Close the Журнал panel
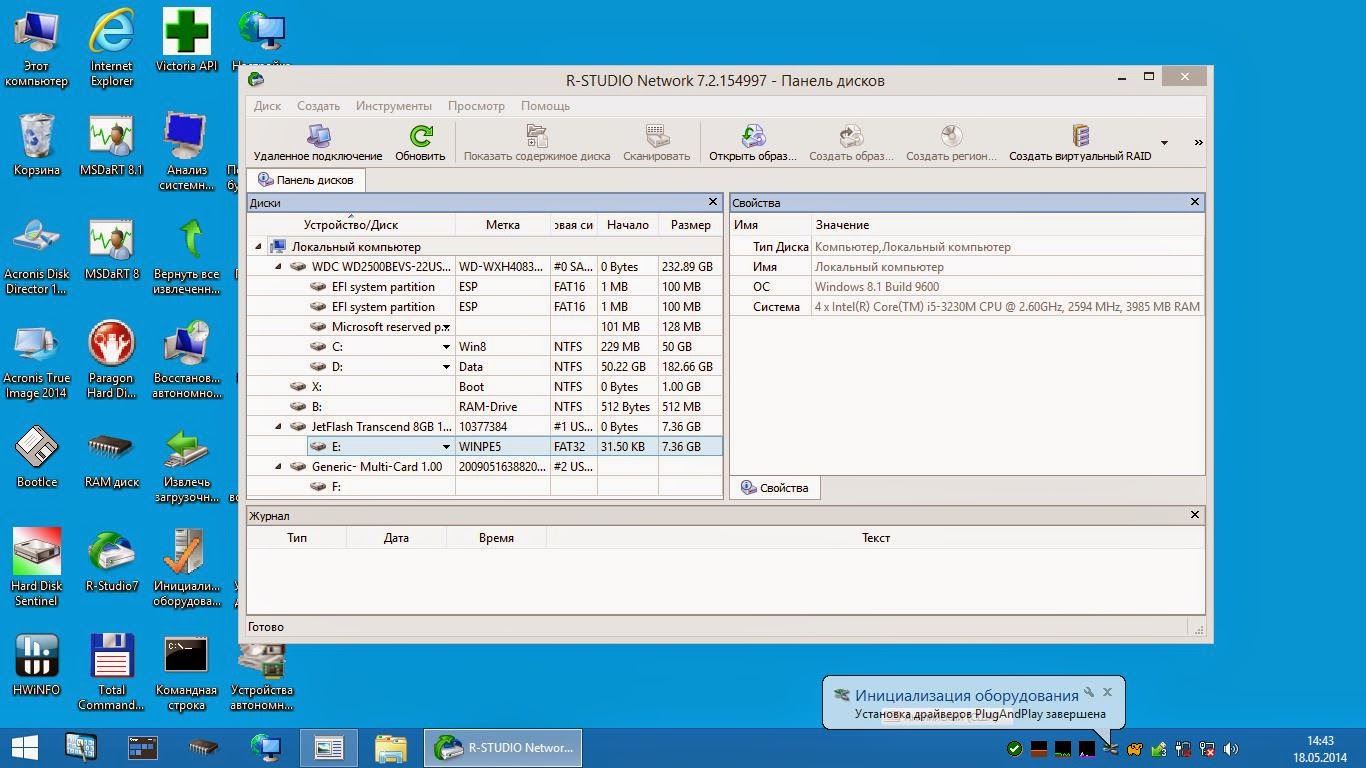 click(x=1194, y=515)
